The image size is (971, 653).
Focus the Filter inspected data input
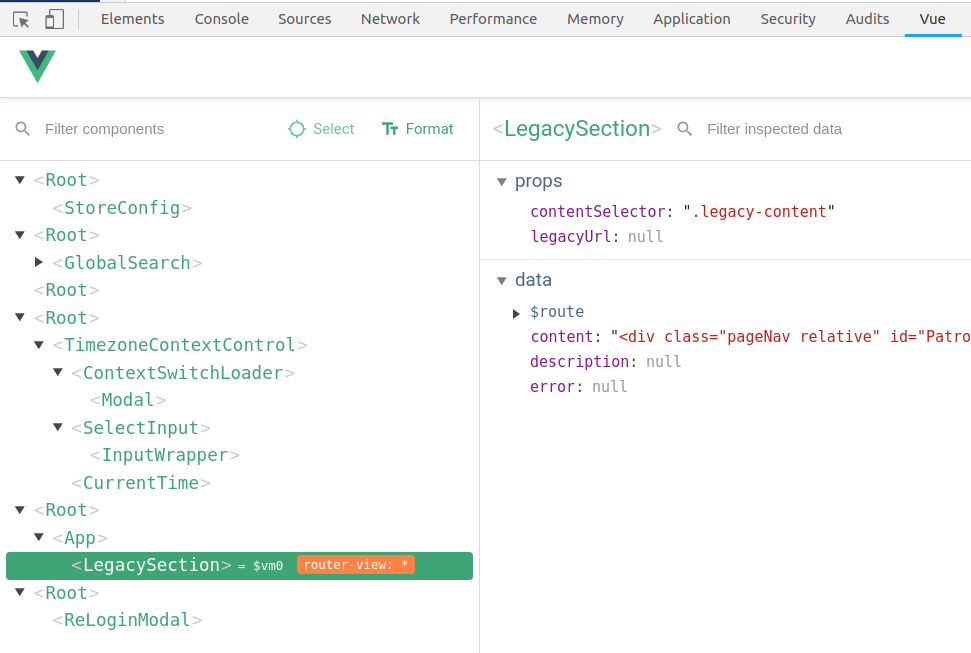[774, 129]
